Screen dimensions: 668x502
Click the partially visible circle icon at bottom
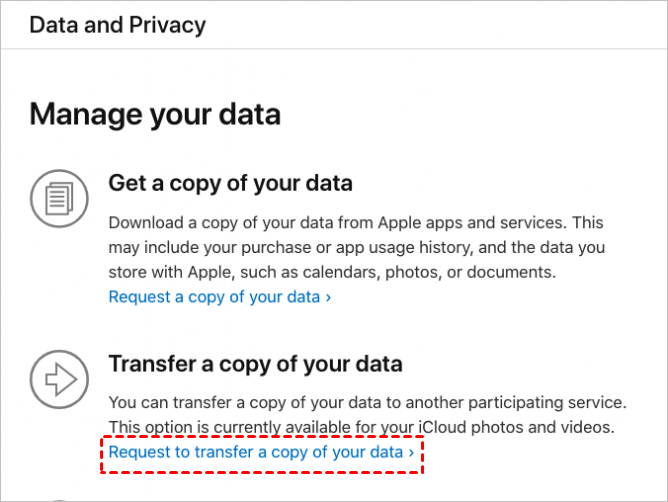[x=59, y=498]
